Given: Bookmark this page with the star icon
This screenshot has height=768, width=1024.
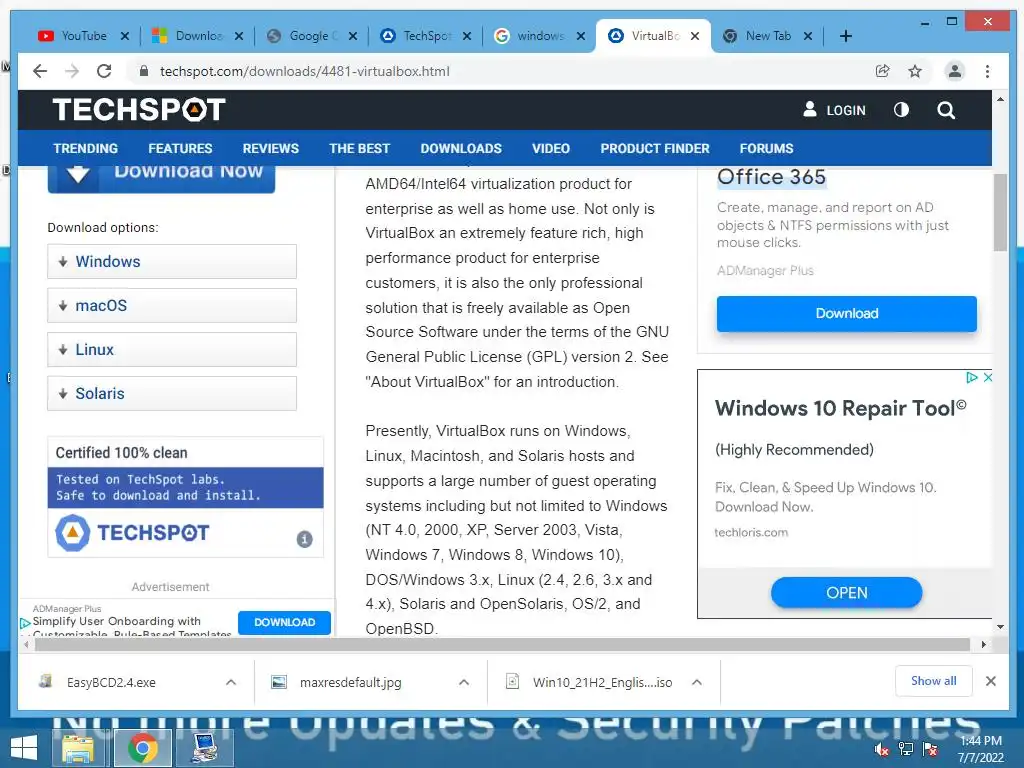Looking at the screenshot, I should pos(915,71).
